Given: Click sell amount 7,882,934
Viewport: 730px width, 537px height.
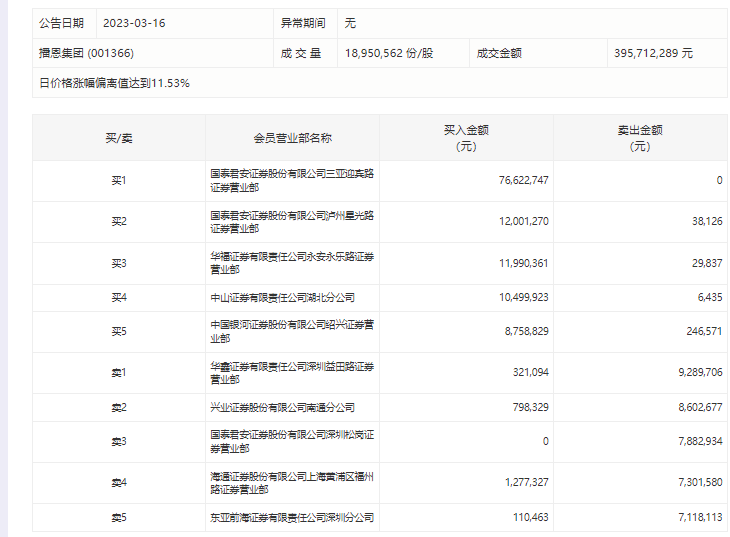Looking at the screenshot, I should coord(700,441).
